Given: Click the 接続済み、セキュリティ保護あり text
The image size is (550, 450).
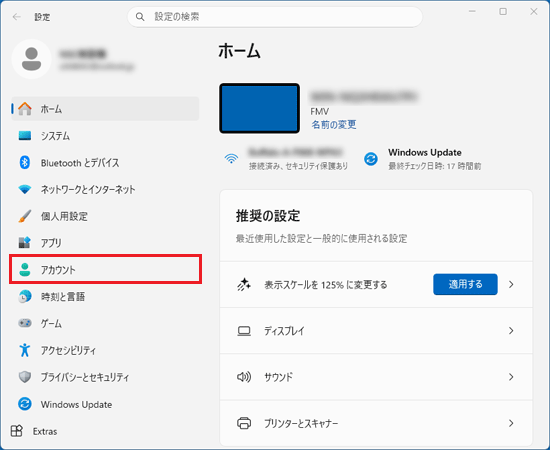Looking at the screenshot, I should 299,166.
